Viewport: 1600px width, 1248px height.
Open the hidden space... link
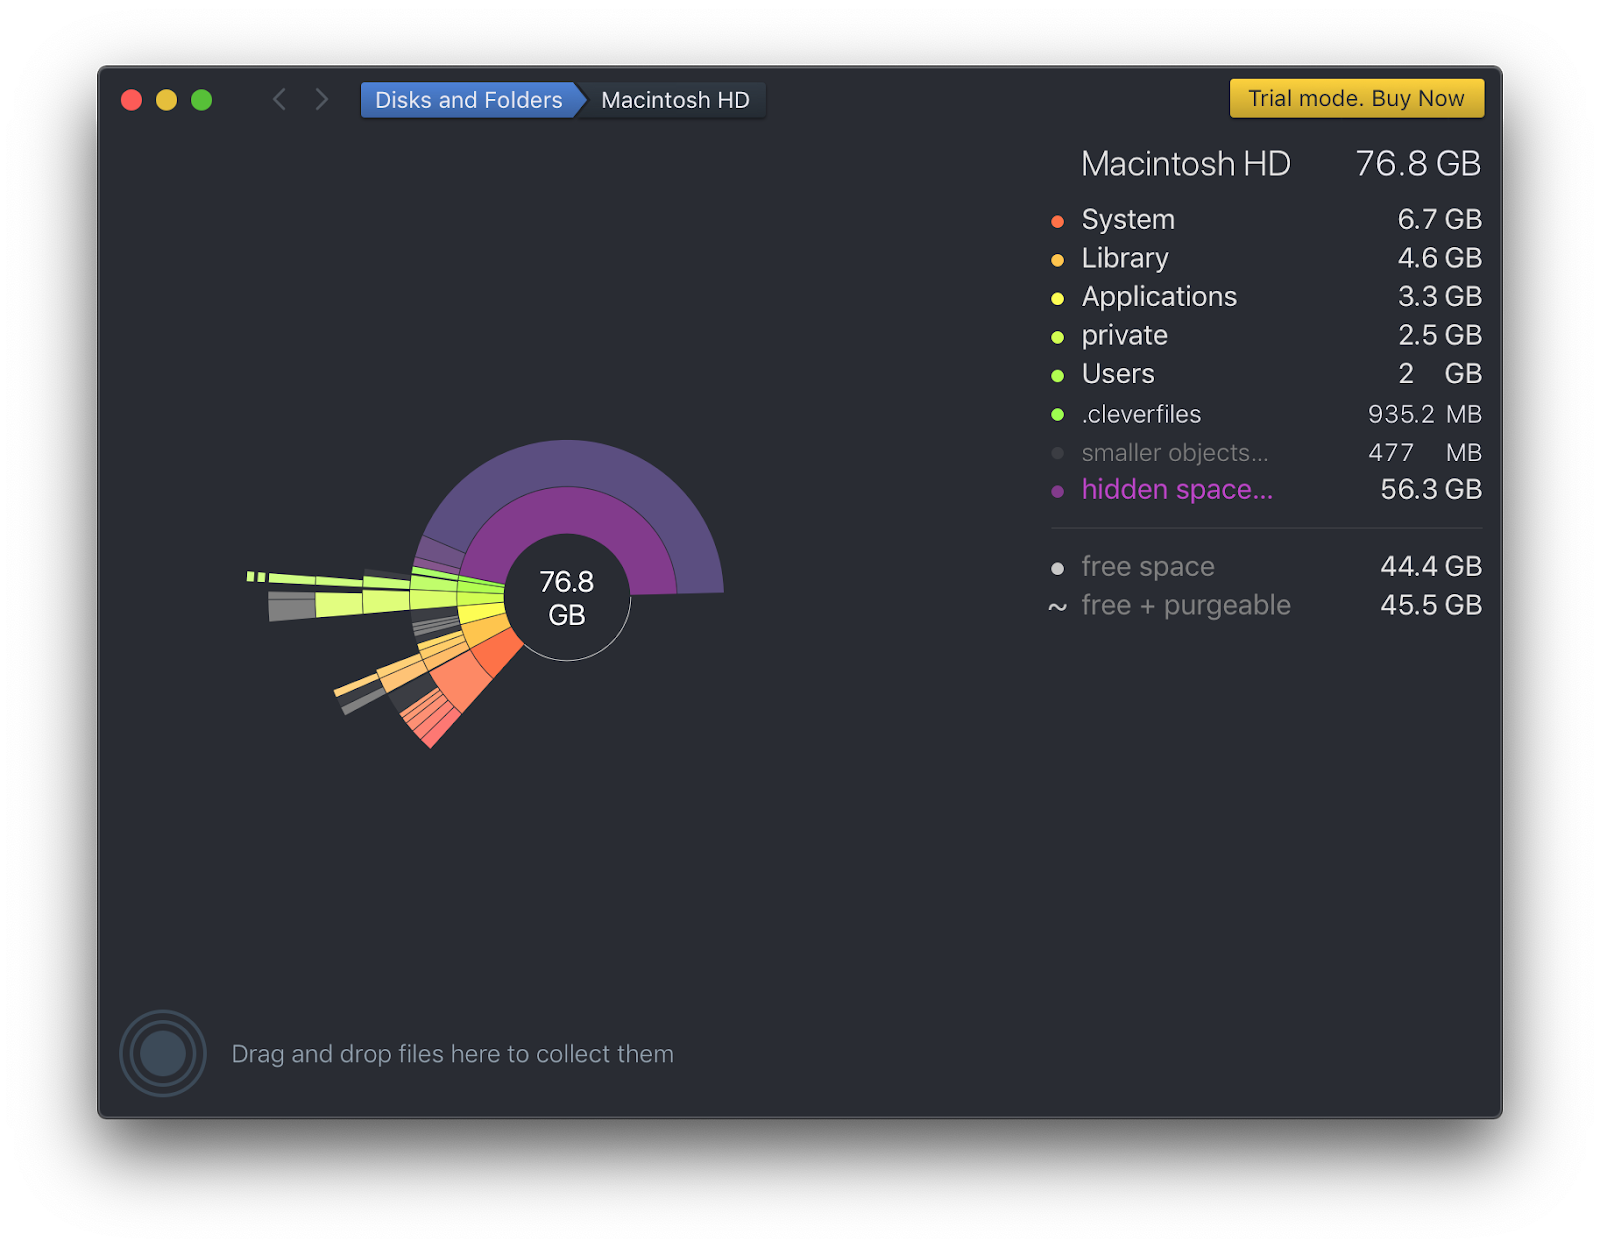point(1177,490)
